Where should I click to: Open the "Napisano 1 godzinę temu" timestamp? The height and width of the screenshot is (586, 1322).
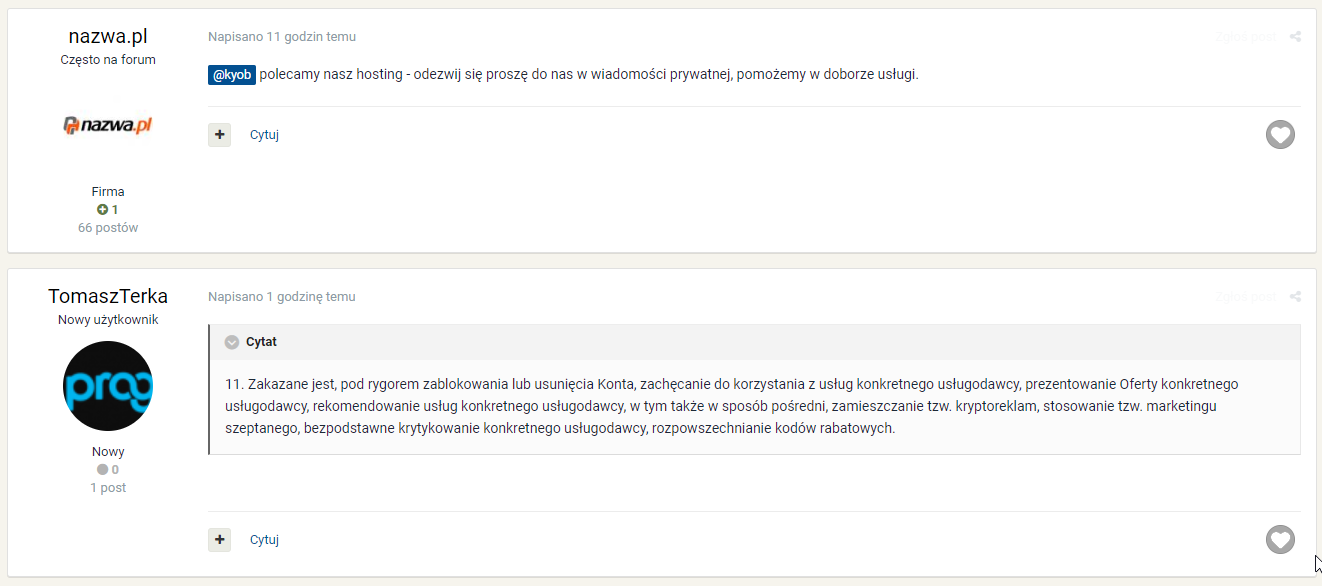pyautogui.click(x=282, y=297)
